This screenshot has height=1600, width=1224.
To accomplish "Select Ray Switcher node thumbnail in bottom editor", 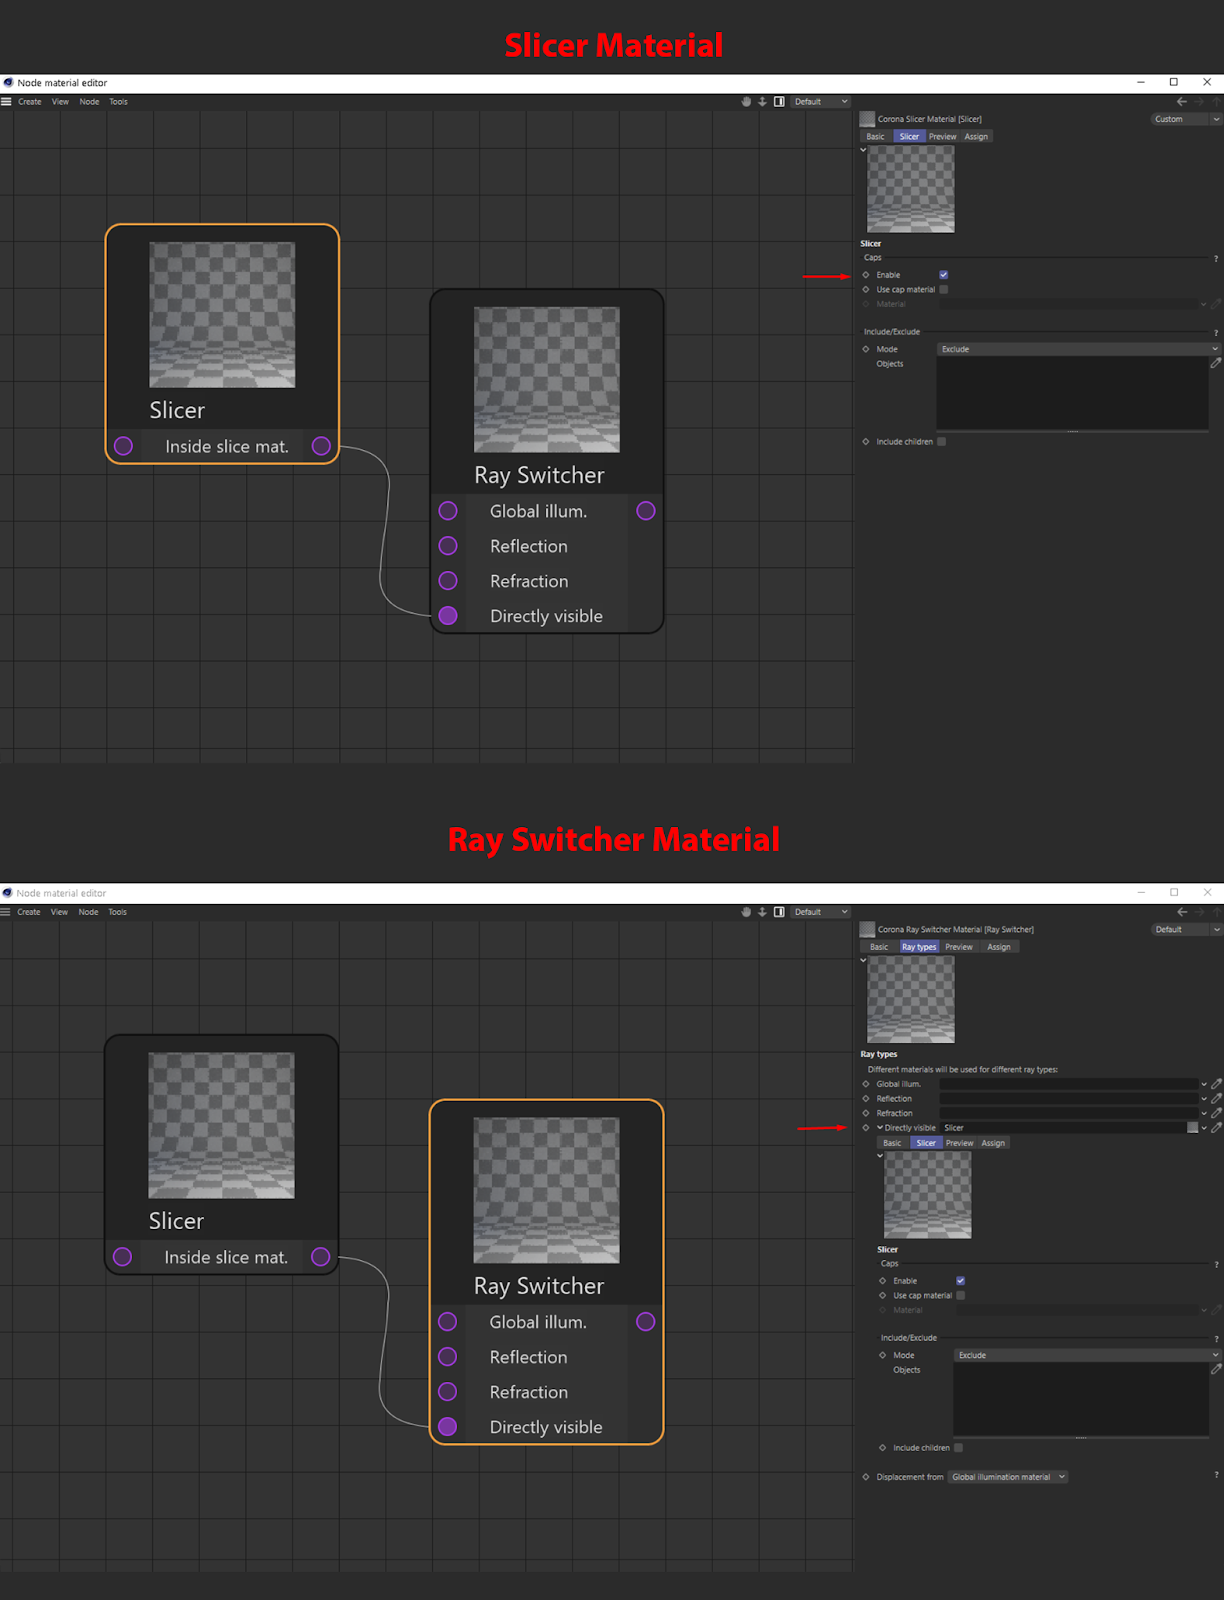I will [546, 1190].
